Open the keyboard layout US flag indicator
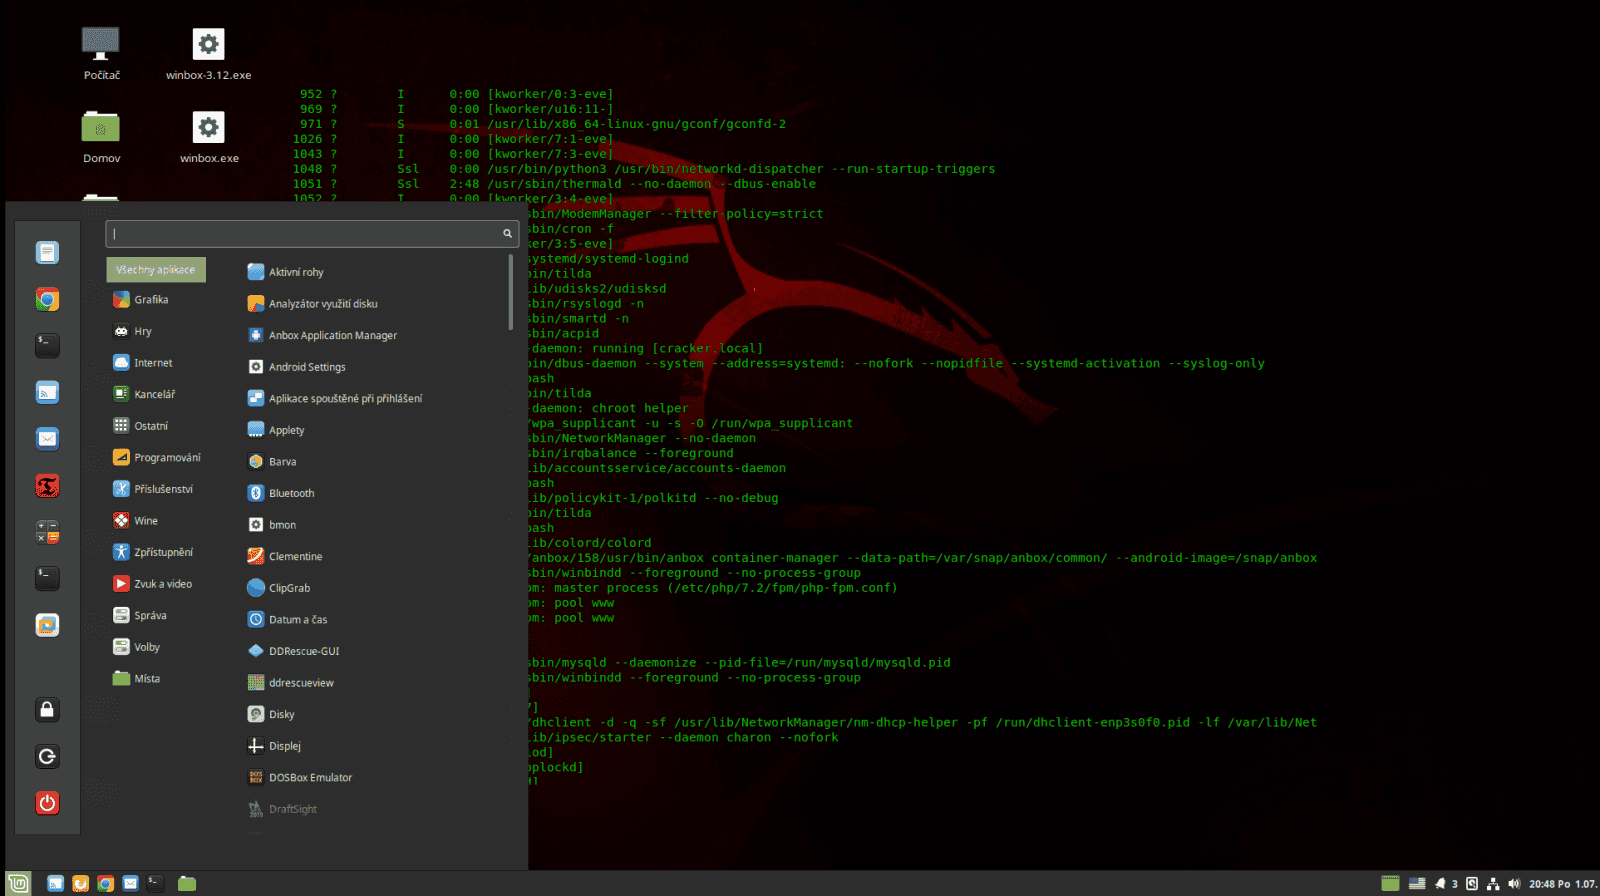Image resolution: width=1600 pixels, height=896 pixels. coord(1417,883)
